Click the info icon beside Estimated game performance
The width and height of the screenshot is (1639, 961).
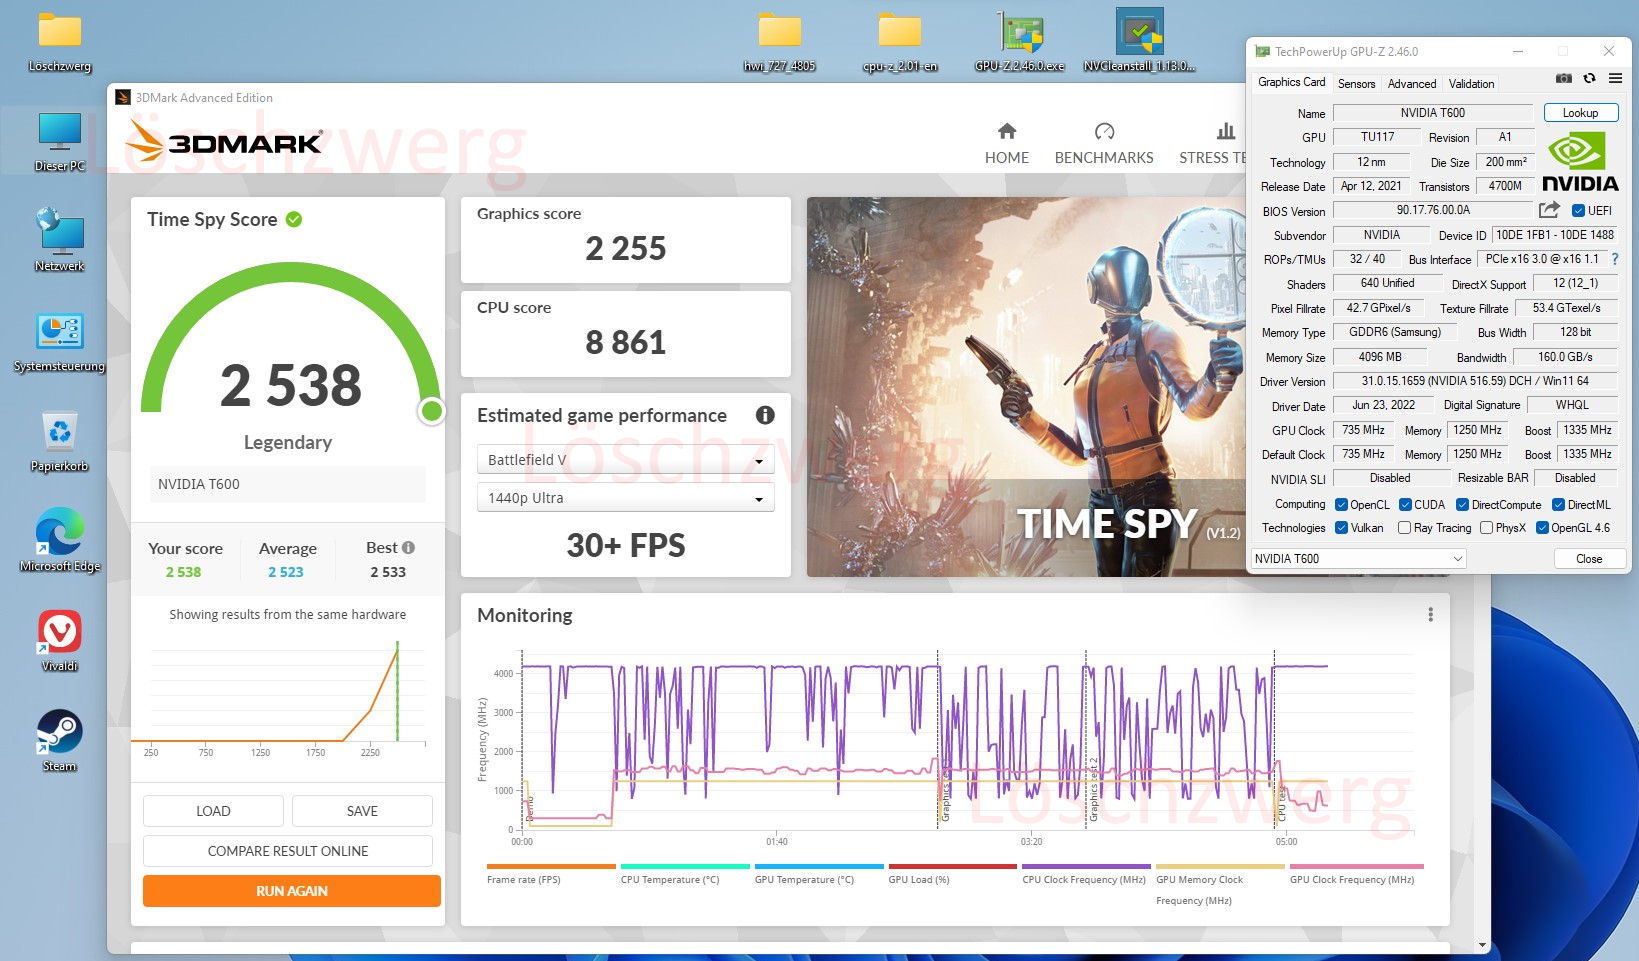[765, 415]
